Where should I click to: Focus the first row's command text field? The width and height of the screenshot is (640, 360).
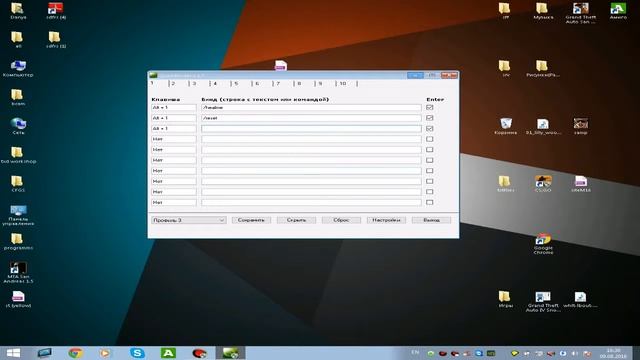point(311,107)
